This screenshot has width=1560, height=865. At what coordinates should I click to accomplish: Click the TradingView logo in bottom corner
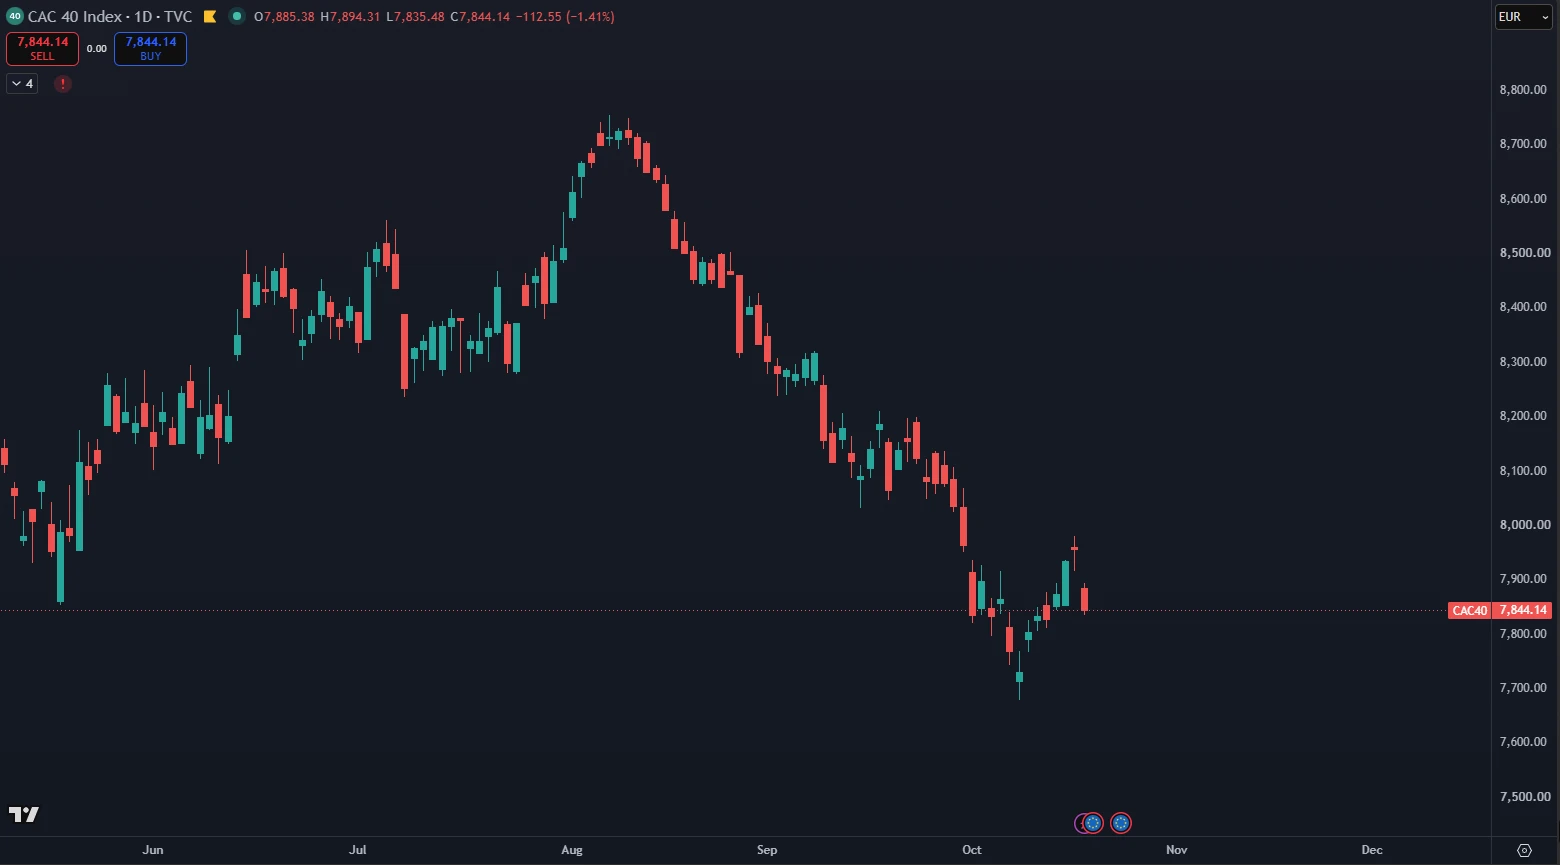[24, 814]
